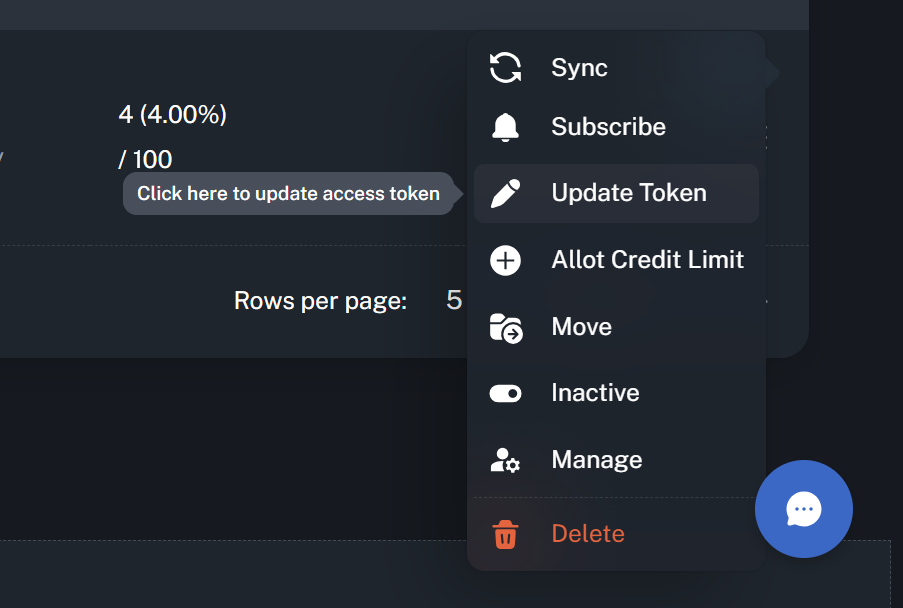Click the 4 (4.00%) usage value
The height and width of the screenshot is (608, 903).
[172, 115]
